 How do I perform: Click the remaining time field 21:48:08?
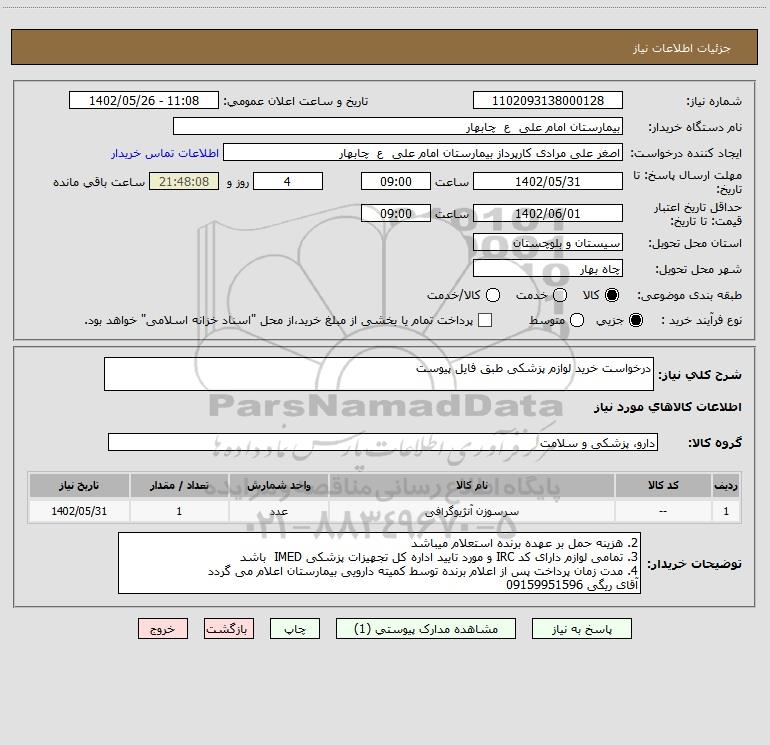(184, 181)
